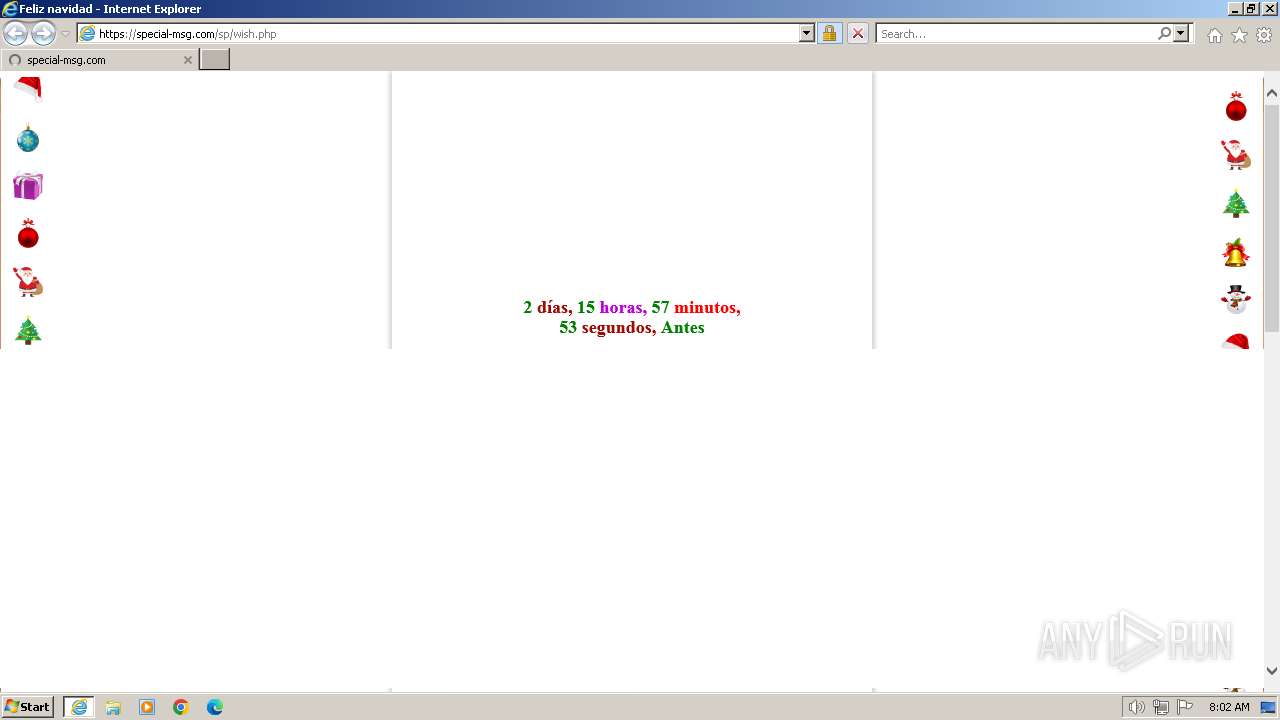The image size is (1280, 720).
Task: Click the 8:02 AM system clock
Action: point(1229,707)
